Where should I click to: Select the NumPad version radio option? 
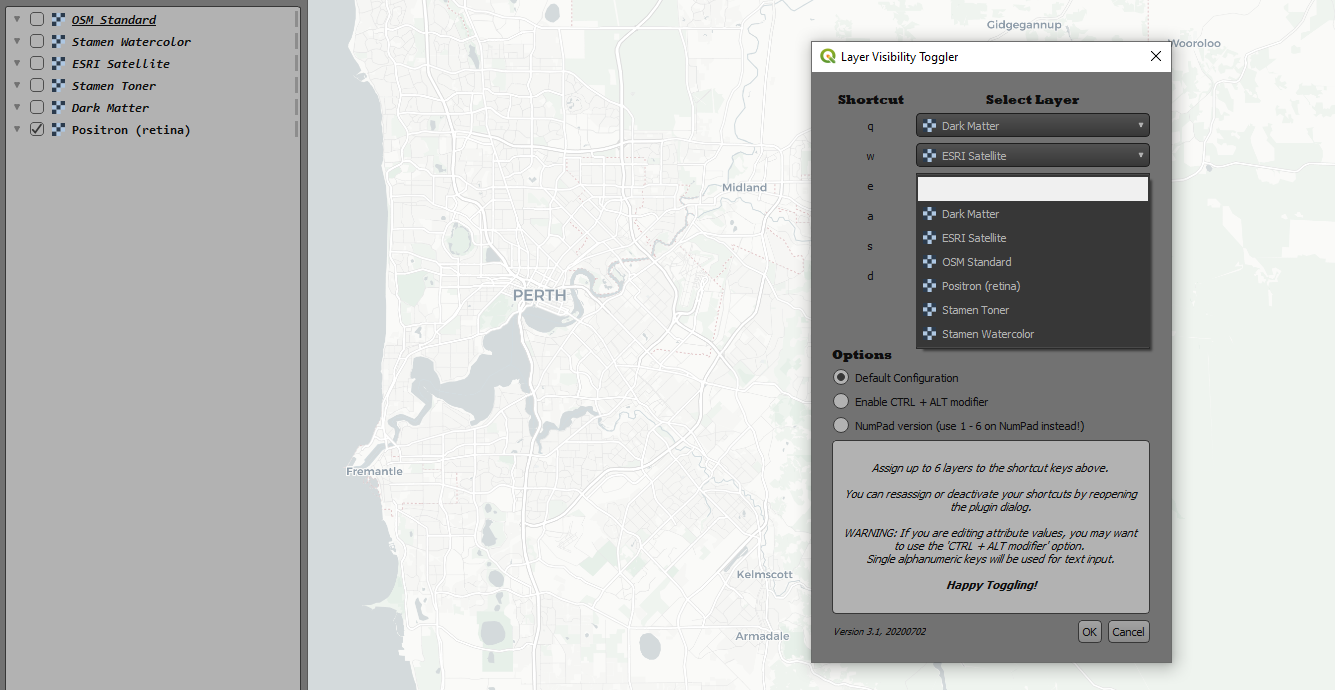coord(841,424)
